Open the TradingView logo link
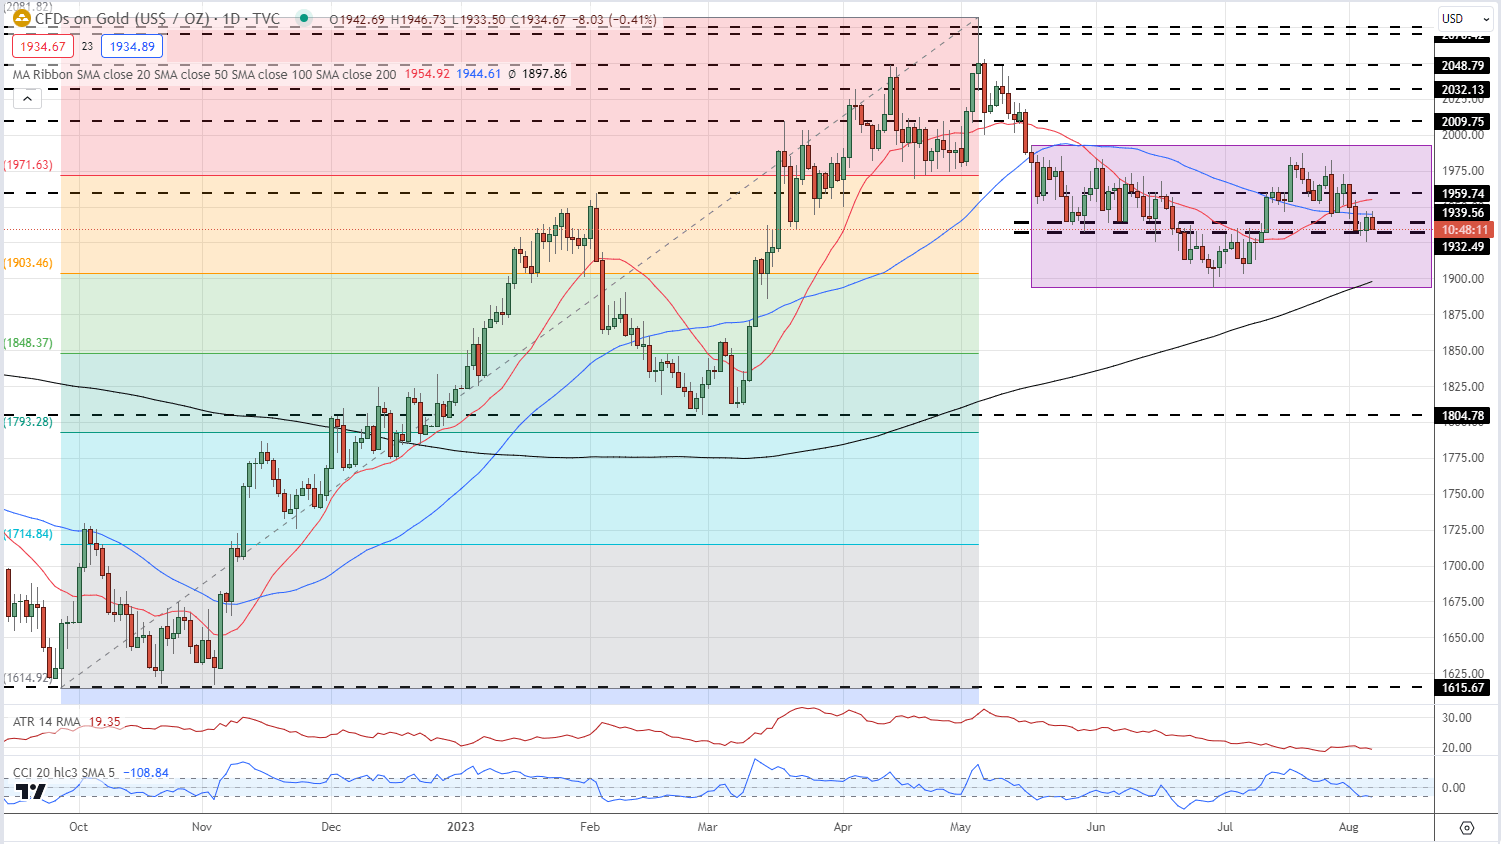This screenshot has width=1501, height=844. point(31,792)
